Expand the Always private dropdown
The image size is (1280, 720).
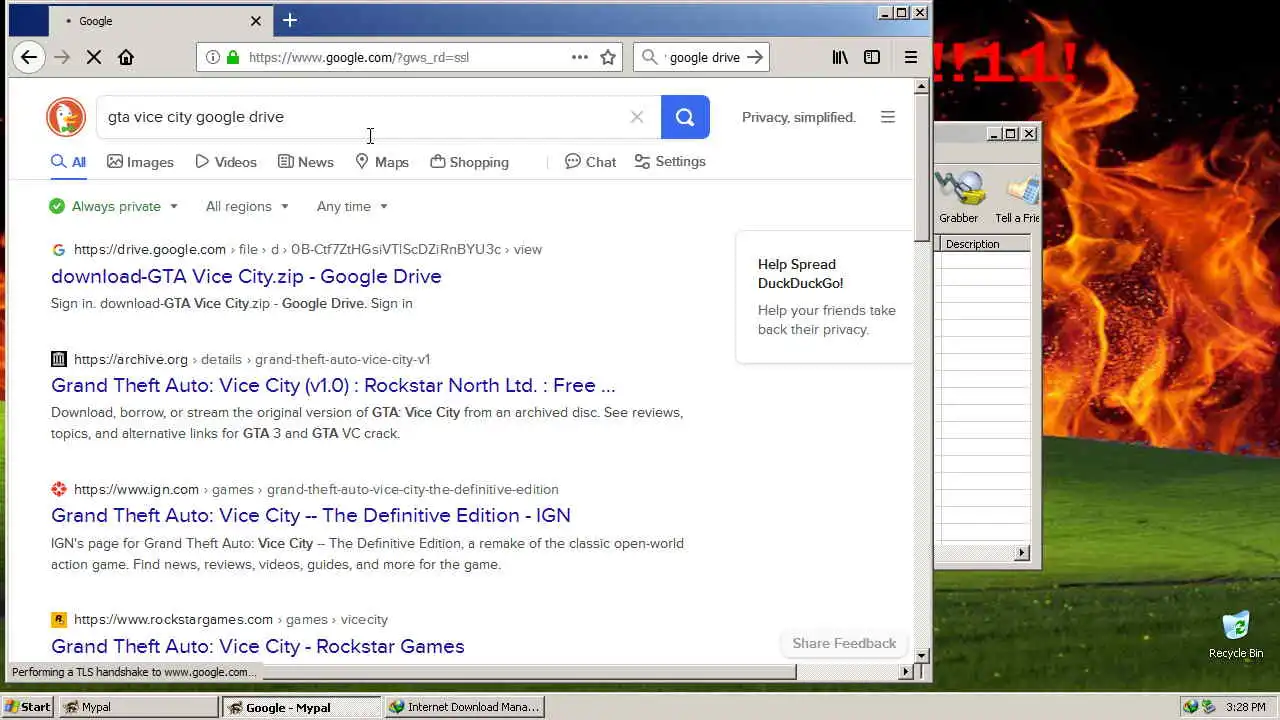click(114, 206)
